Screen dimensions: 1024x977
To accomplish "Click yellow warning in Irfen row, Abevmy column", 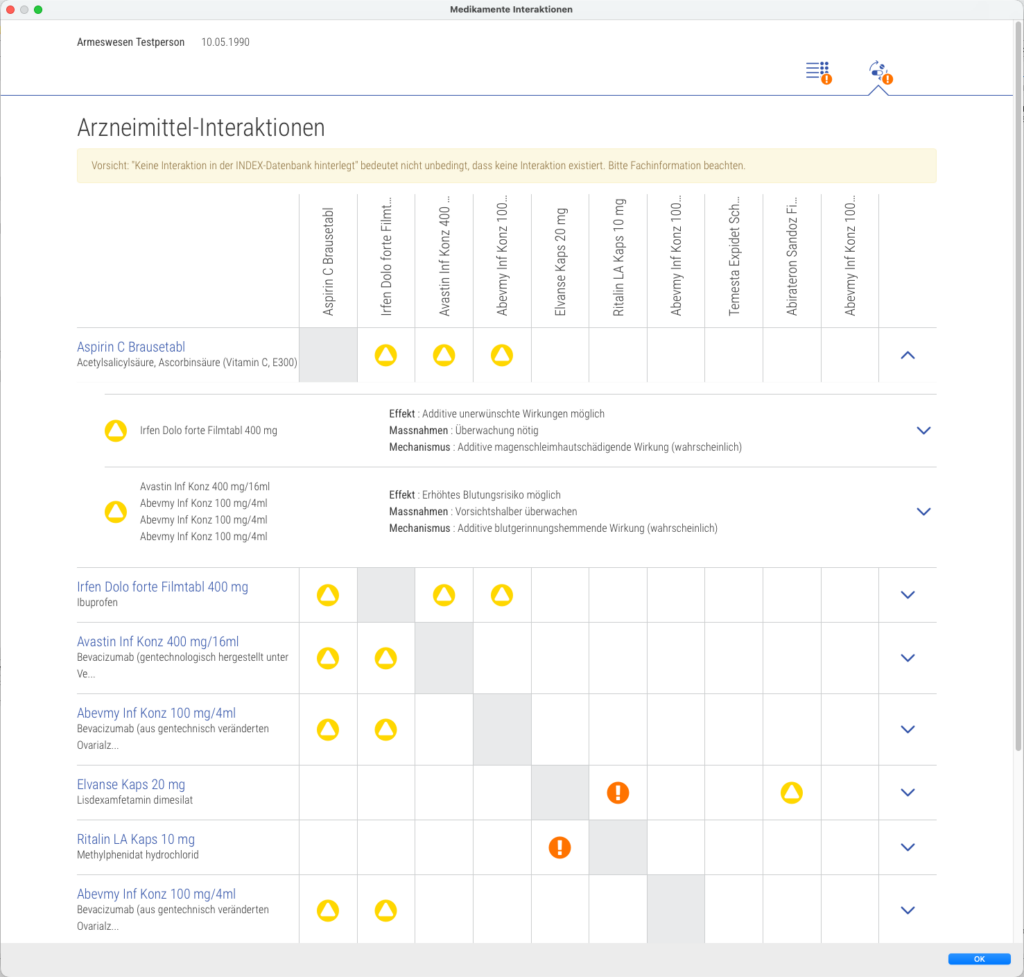I will click(x=502, y=595).
